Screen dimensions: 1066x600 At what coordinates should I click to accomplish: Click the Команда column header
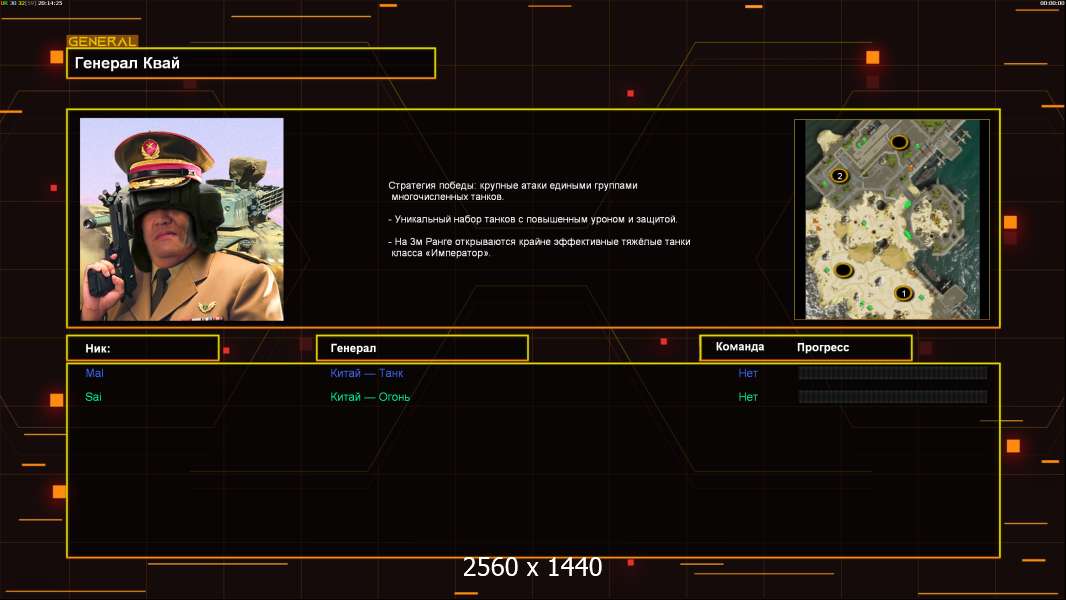740,347
